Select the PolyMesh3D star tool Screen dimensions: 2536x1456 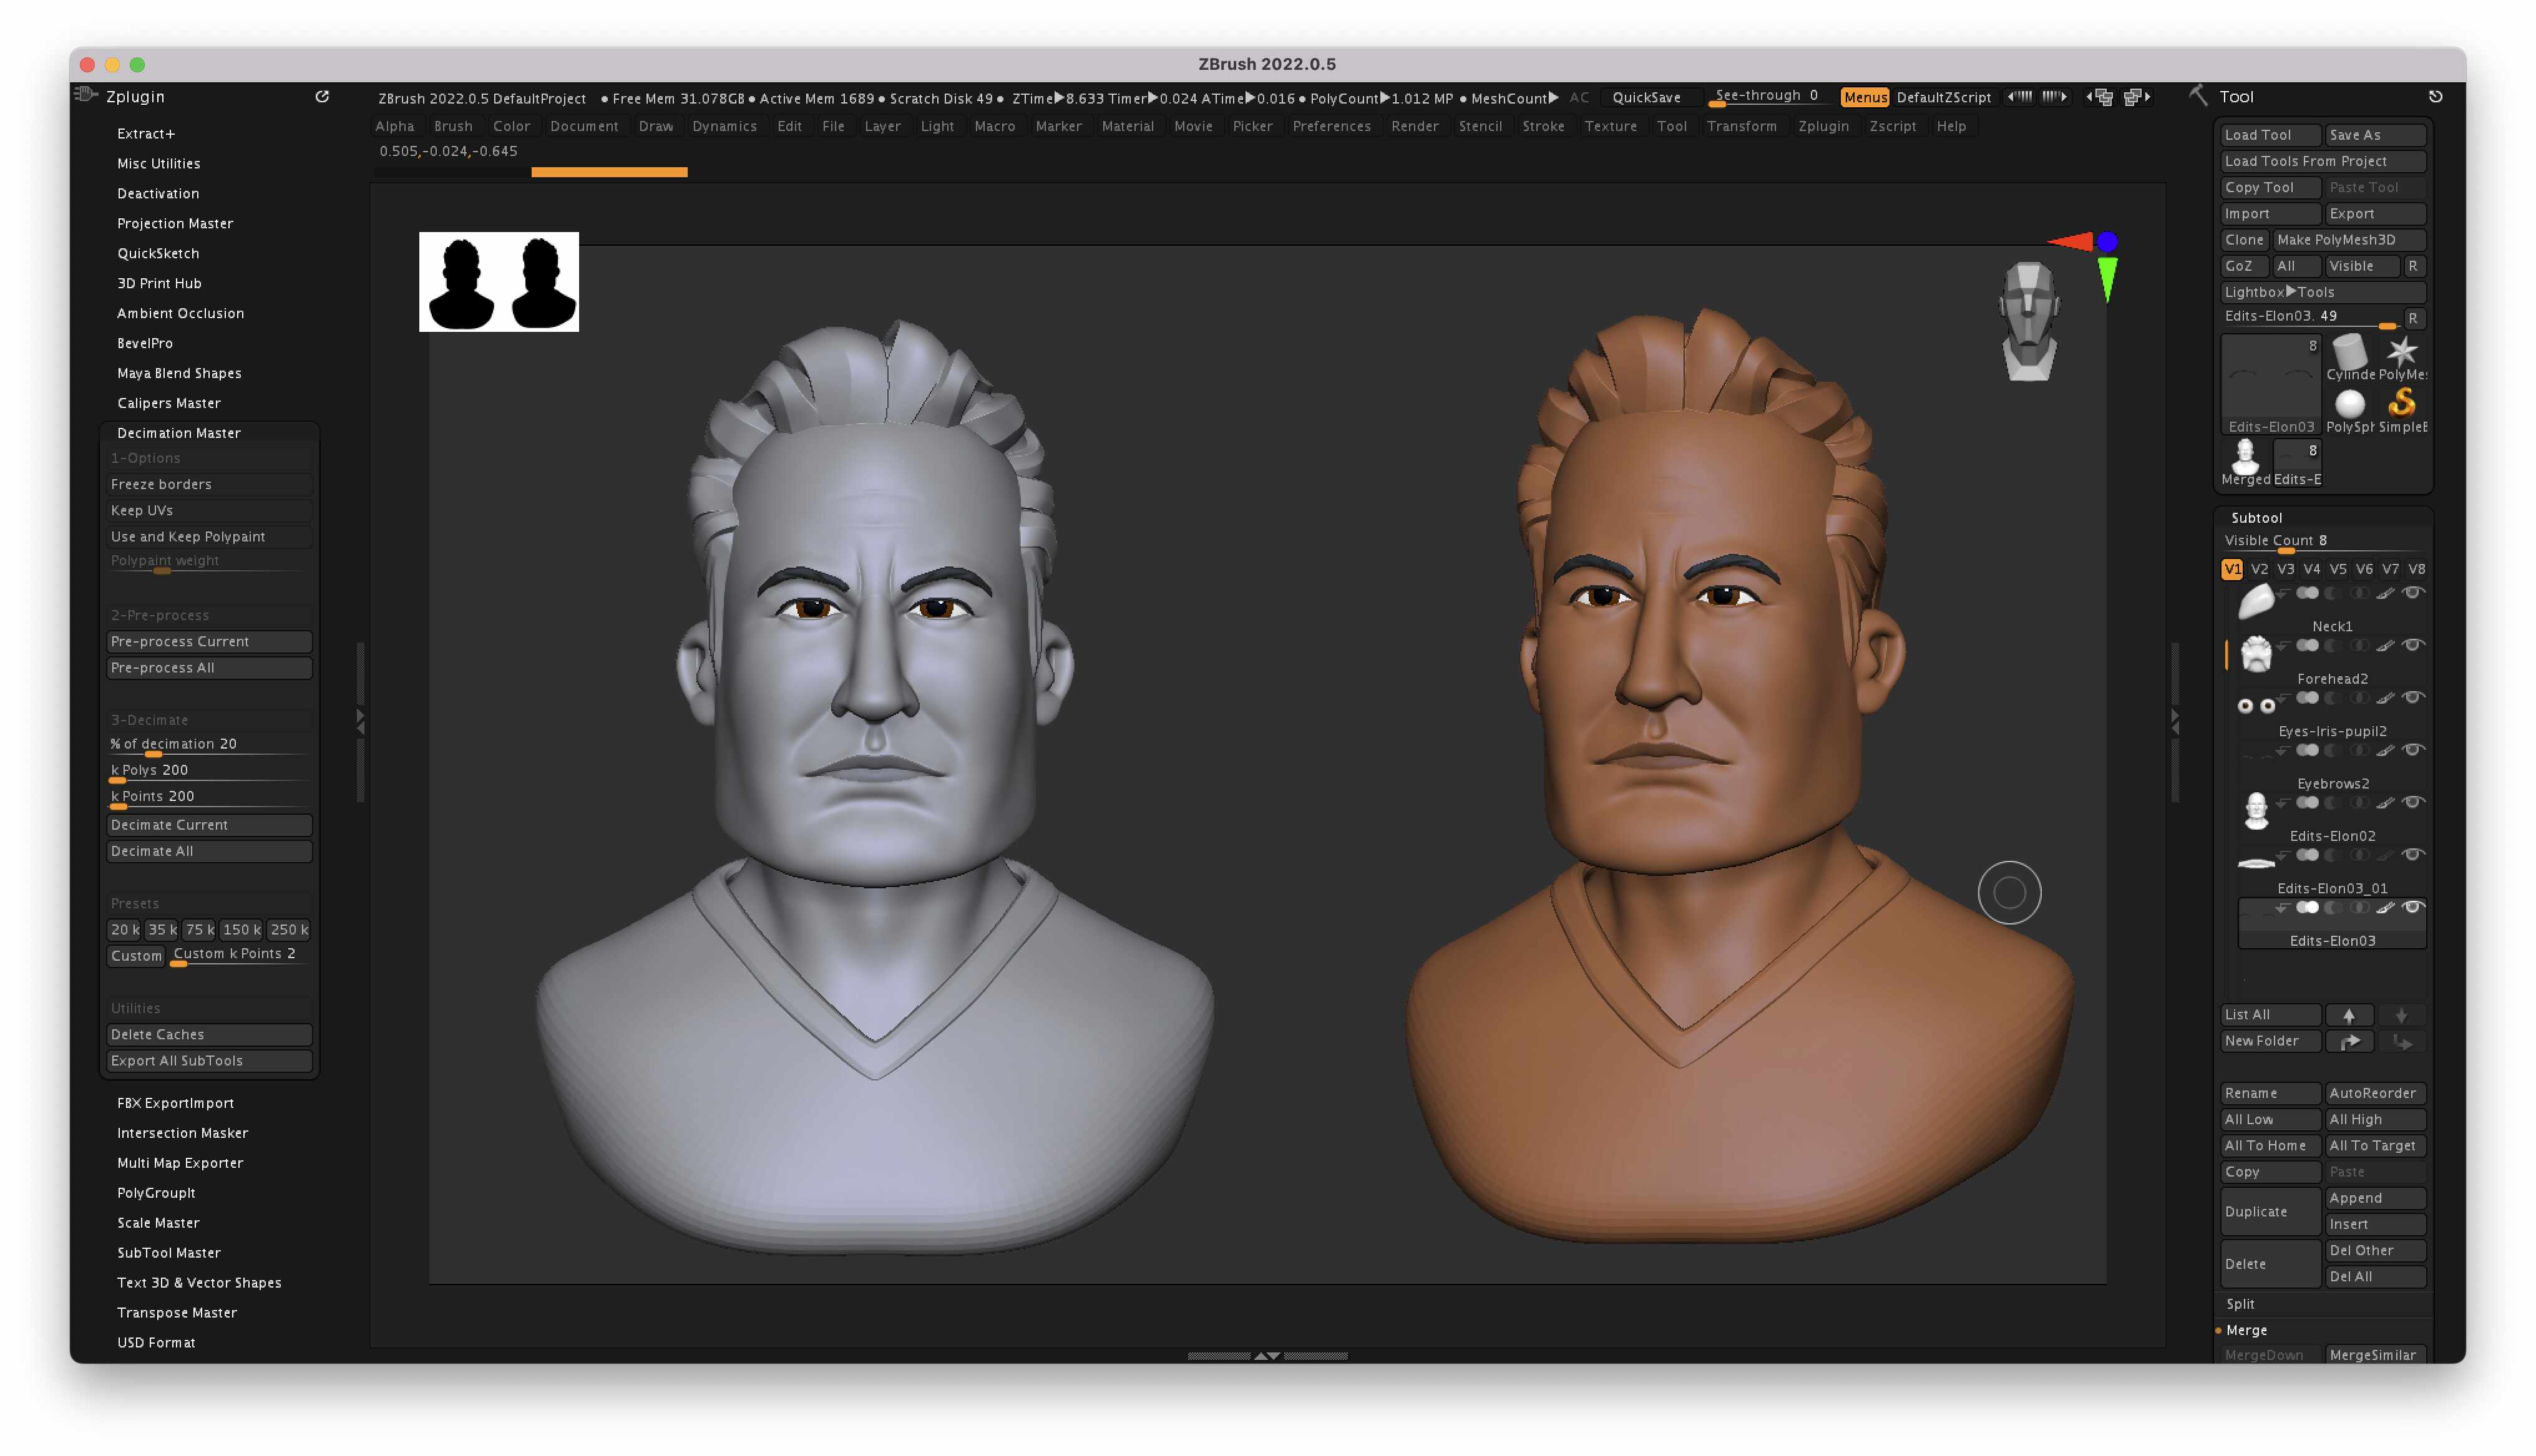tap(2402, 358)
